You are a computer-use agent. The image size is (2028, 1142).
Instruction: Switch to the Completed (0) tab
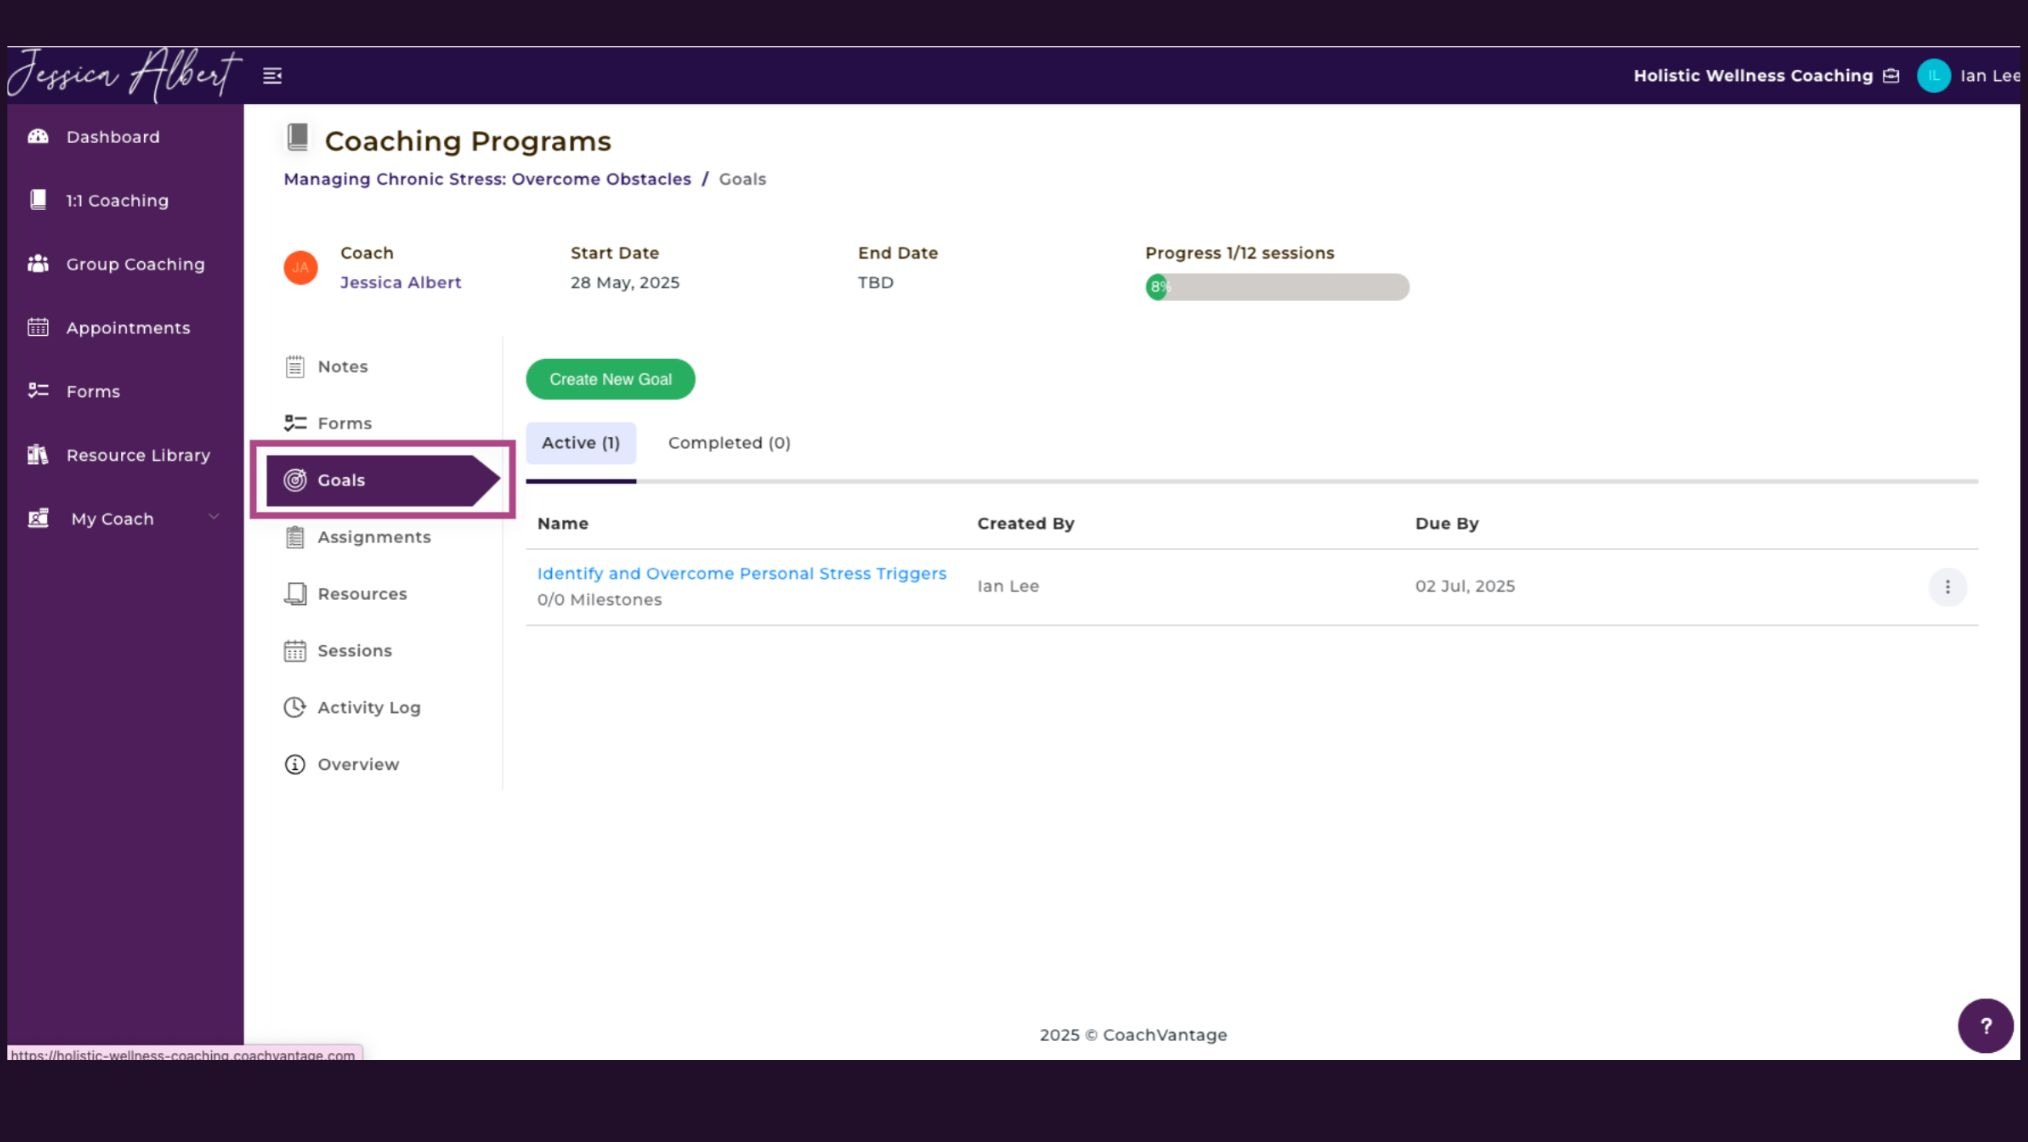pos(729,443)
